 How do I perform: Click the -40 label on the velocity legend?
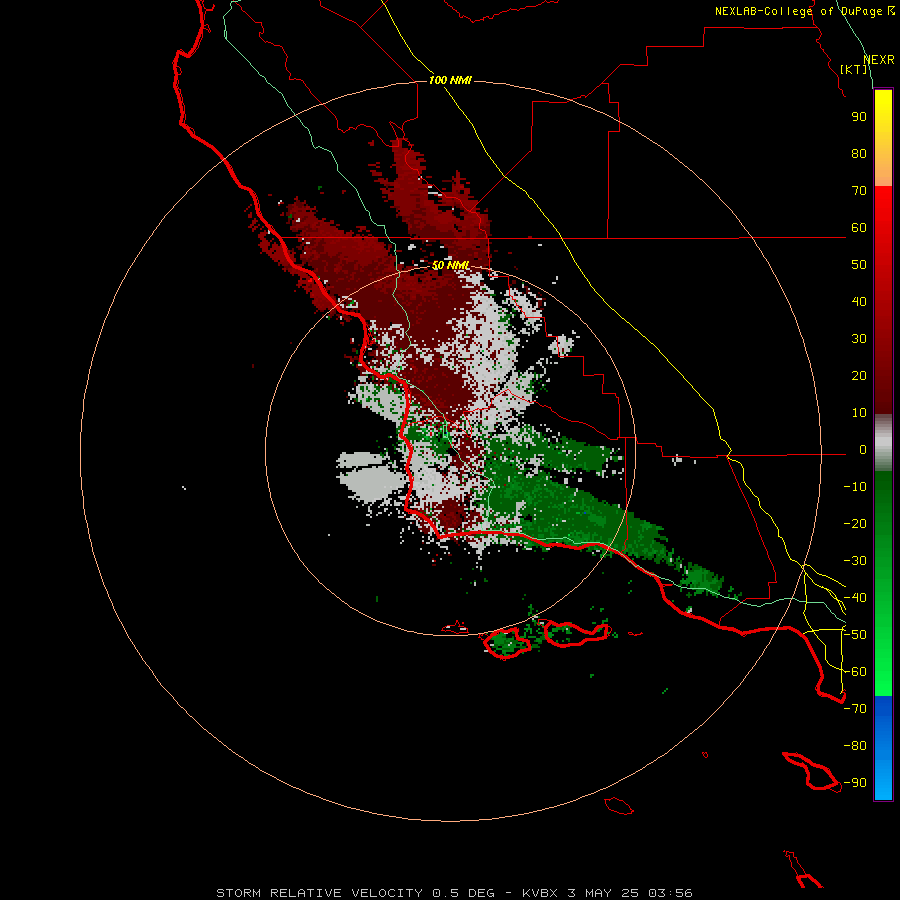tap(855, 598)
